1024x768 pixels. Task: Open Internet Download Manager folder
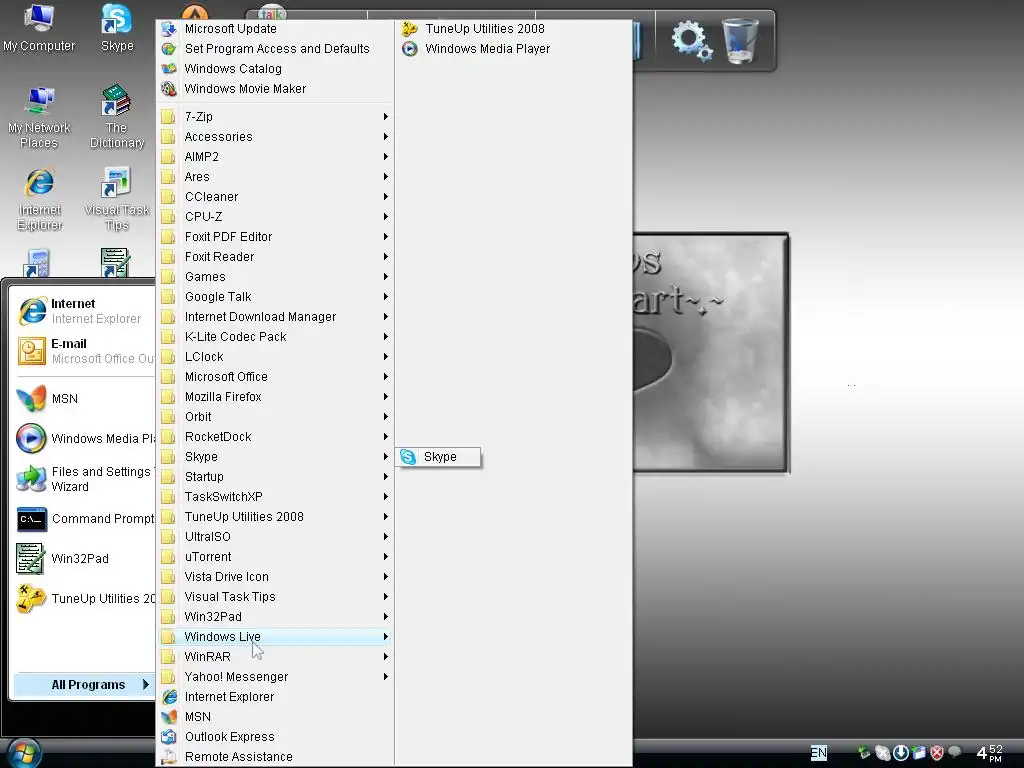[x=276, y=317]
